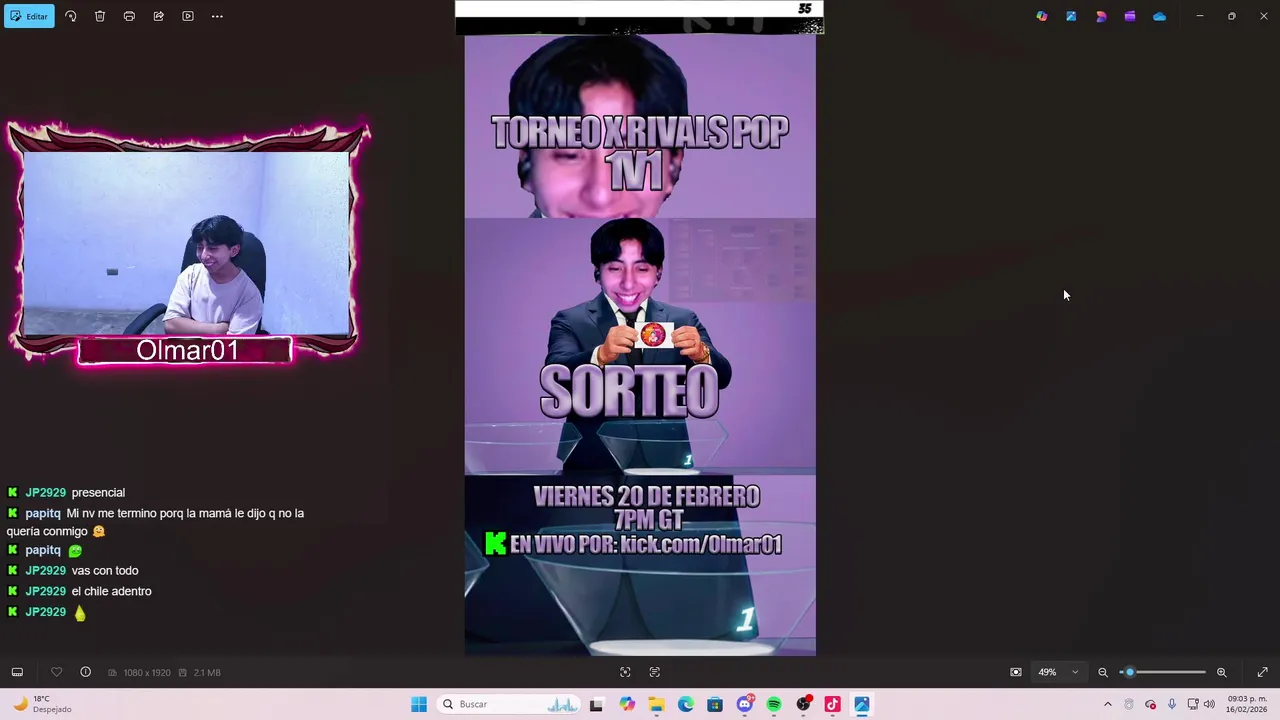Share the photo via the share icon
The width and height of the screenshot is (1280, 720).
158,16
